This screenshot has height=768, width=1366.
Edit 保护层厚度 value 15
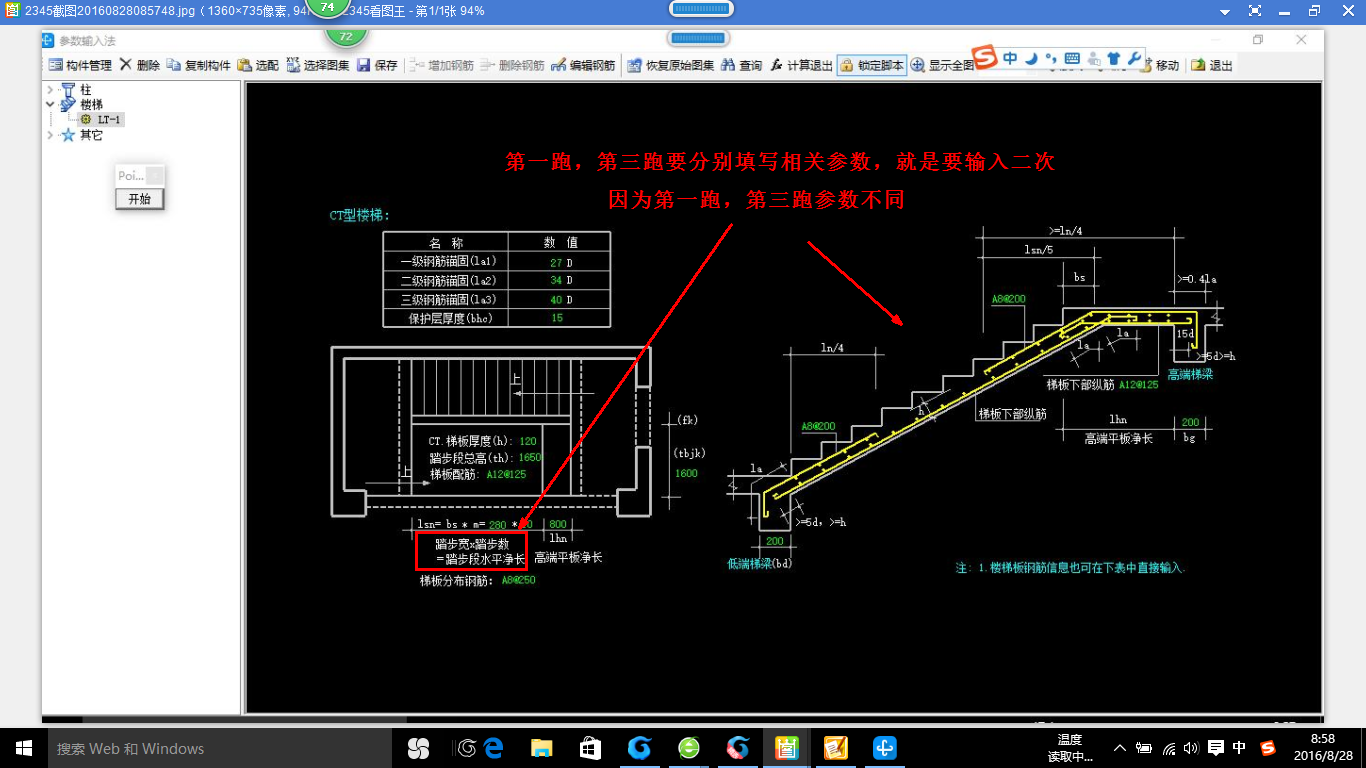click(x=557, y=318)
